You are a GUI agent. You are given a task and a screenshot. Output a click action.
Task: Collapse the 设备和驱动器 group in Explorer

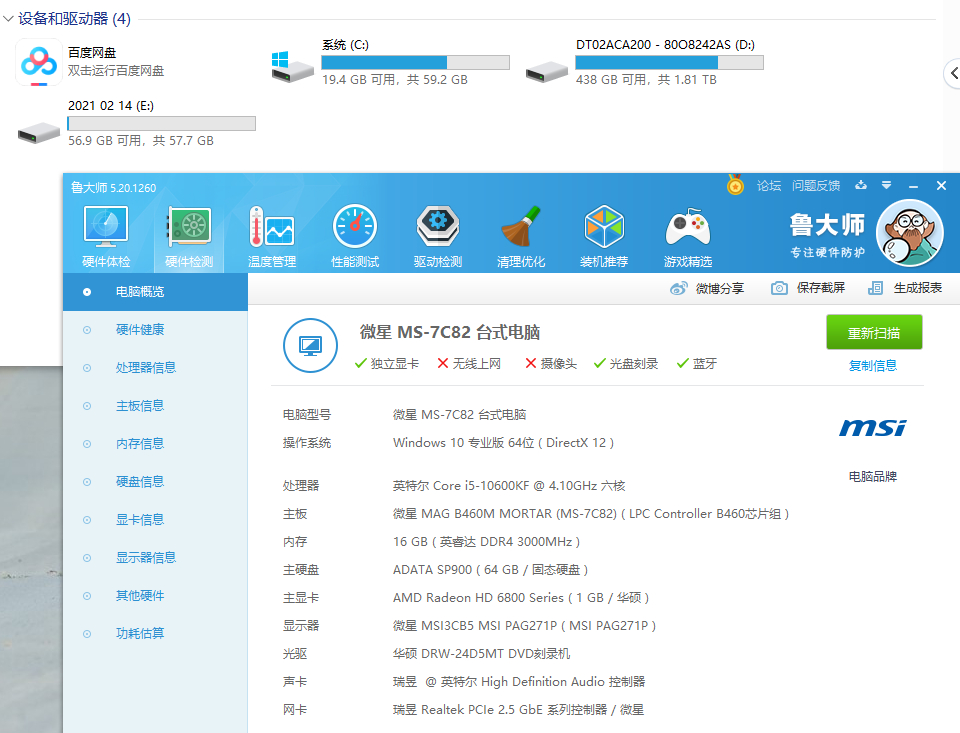9,19
